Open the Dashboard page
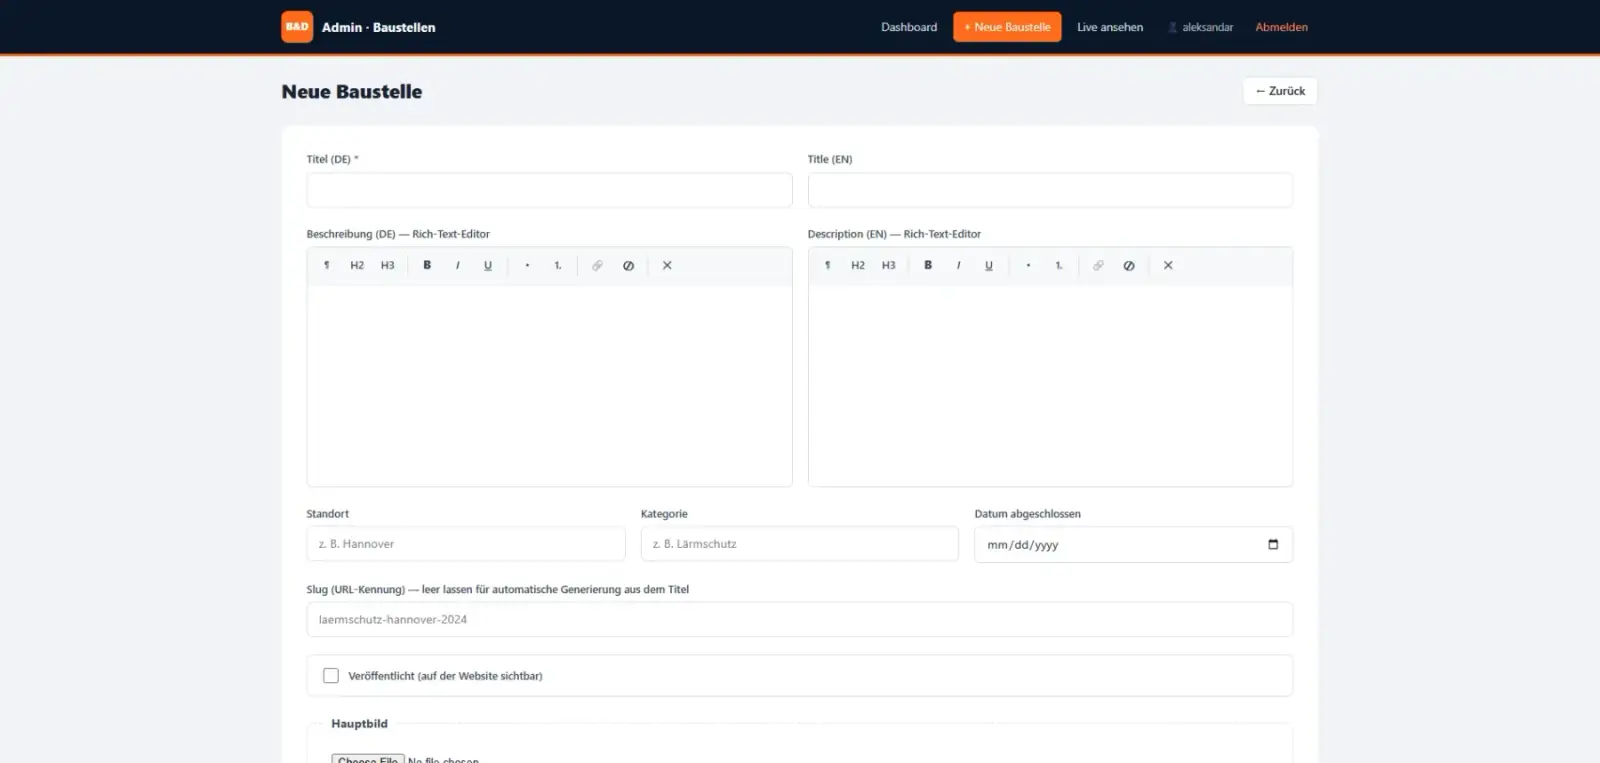 point(909,27)
